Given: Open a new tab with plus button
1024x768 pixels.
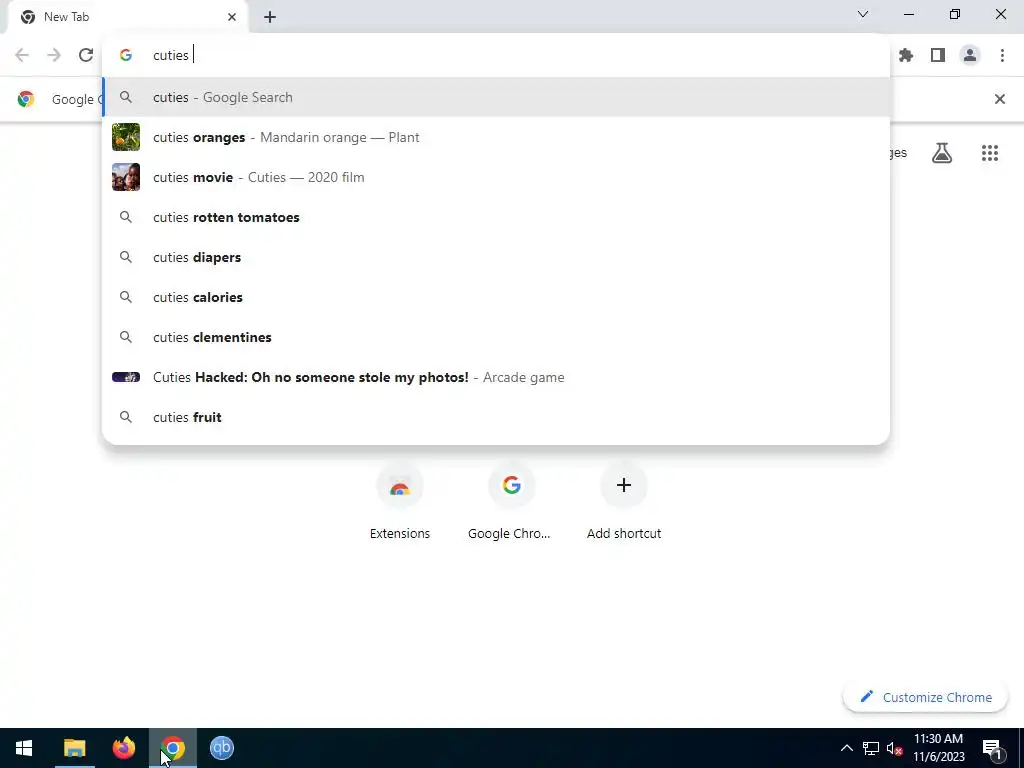Looking at the screenshot, I should tap(270, 17).
